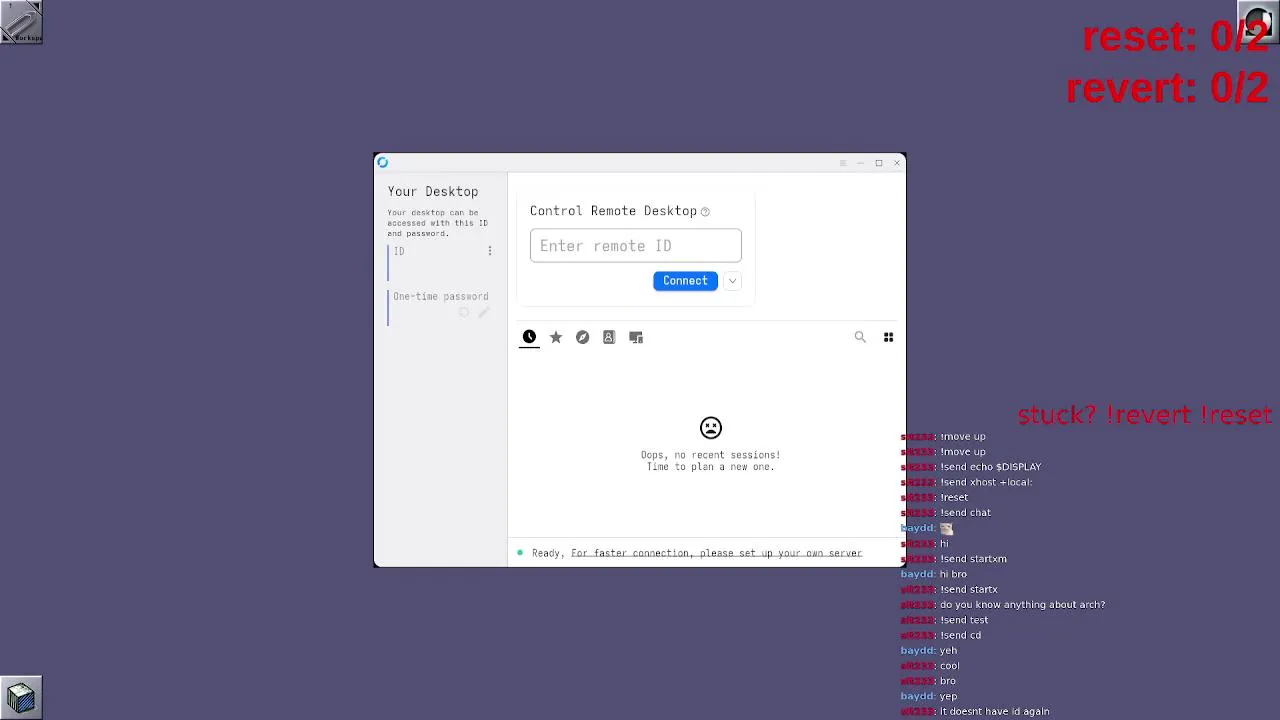Viewport: 1280px width, 720px height.
Task: Minimize the RustDesk window
Action: [861, 163]
